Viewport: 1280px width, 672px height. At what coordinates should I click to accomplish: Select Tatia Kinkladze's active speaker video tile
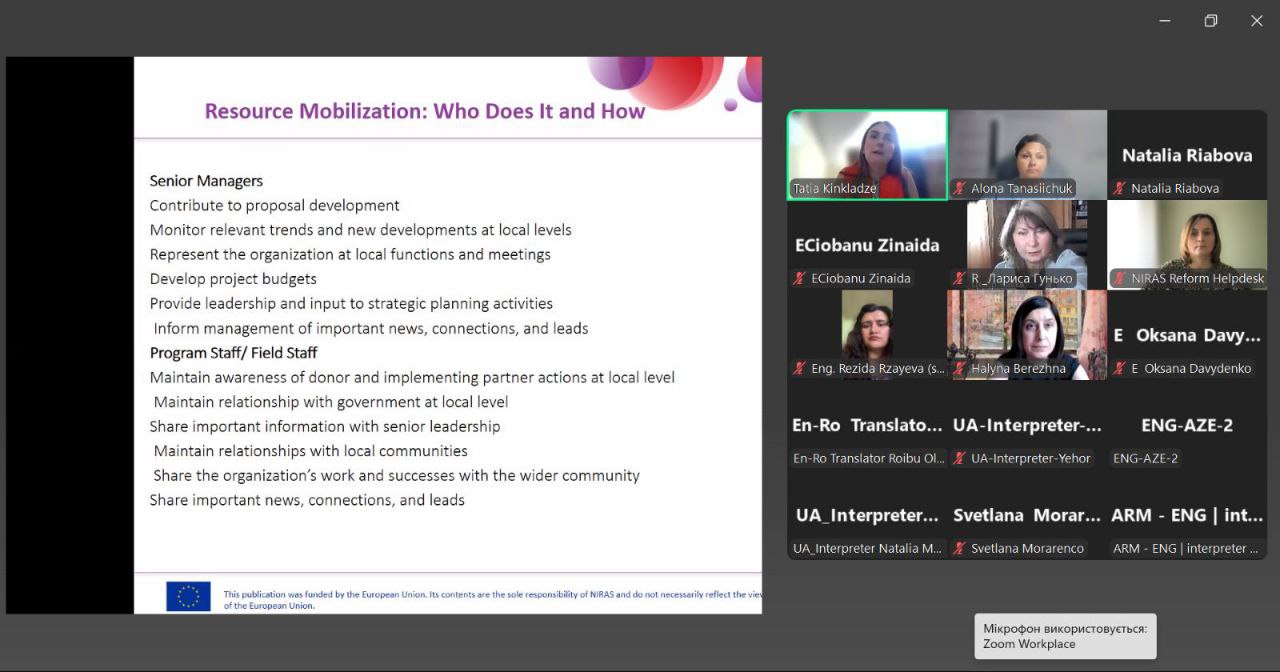tap(867, 150)
